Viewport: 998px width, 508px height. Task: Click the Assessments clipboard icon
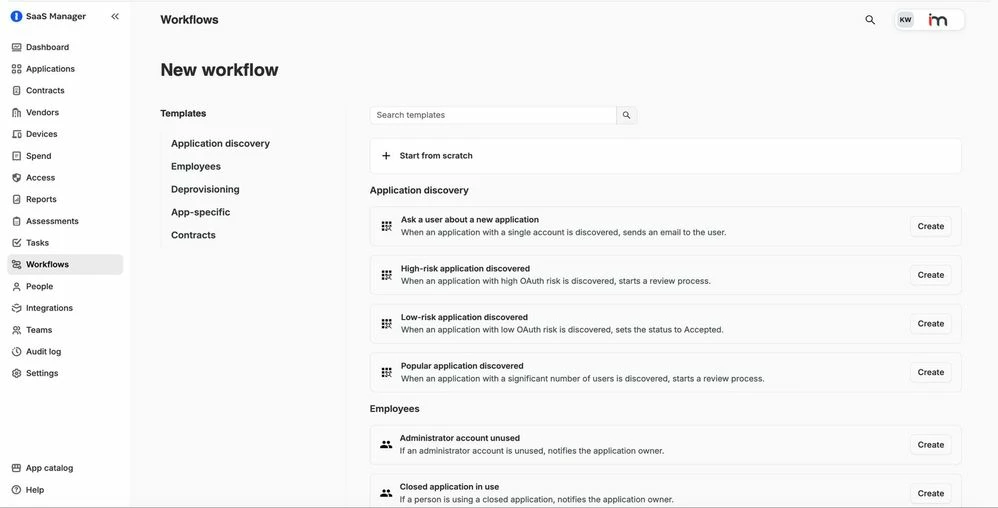point(17,221)
